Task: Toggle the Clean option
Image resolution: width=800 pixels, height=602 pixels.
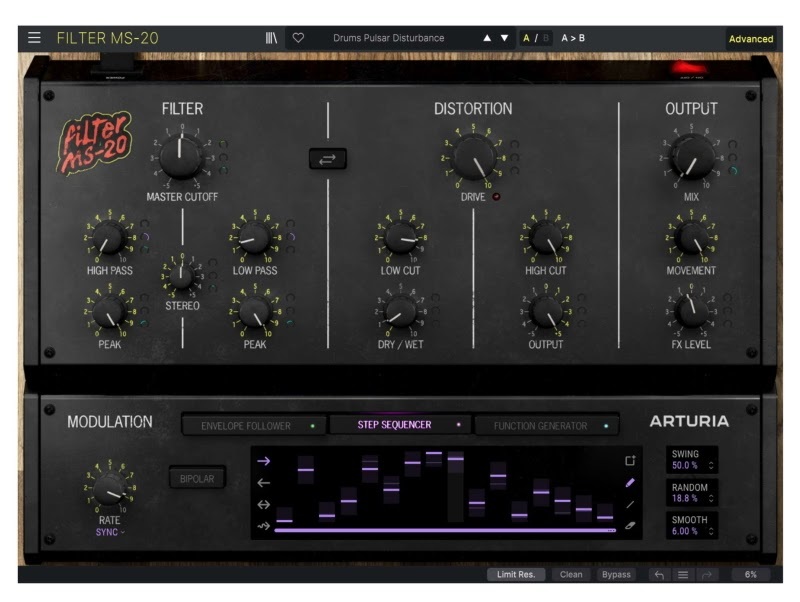Action: click(x=571, y=574)
